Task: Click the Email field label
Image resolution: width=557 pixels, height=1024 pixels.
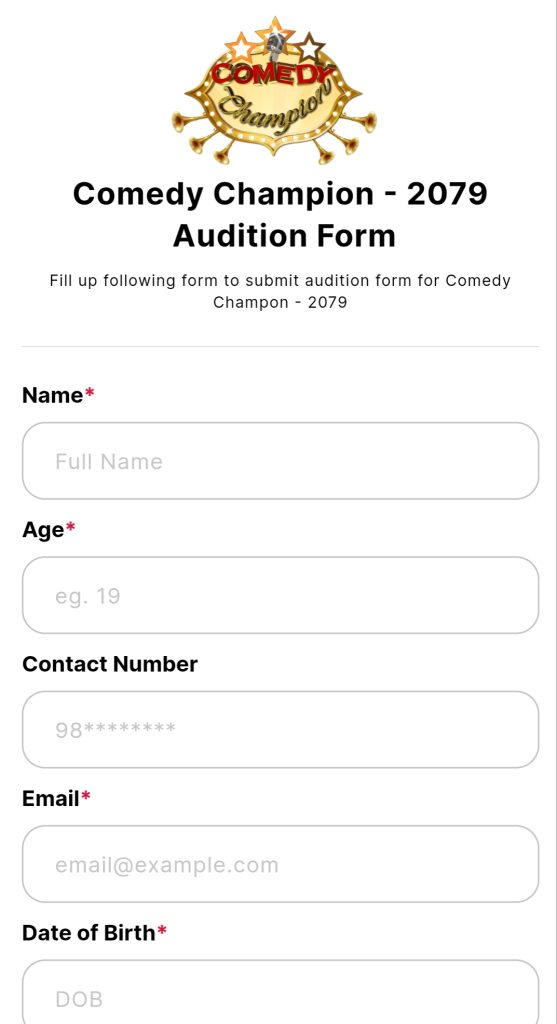Action: point(51,798)
